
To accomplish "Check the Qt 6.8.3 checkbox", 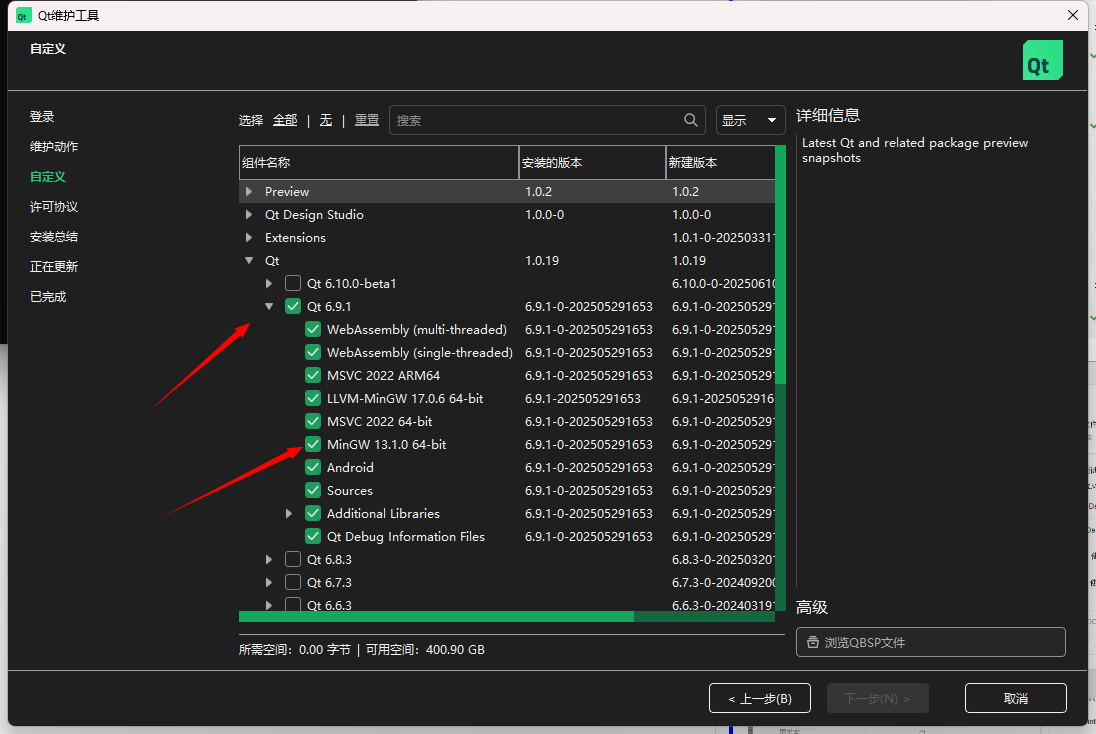I will [293, 559].
